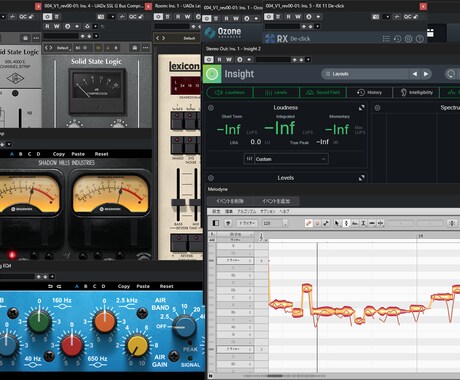Open the RX De-click settings gear
460x380 pixels.
pyautogui.click(x=408, y=39)
